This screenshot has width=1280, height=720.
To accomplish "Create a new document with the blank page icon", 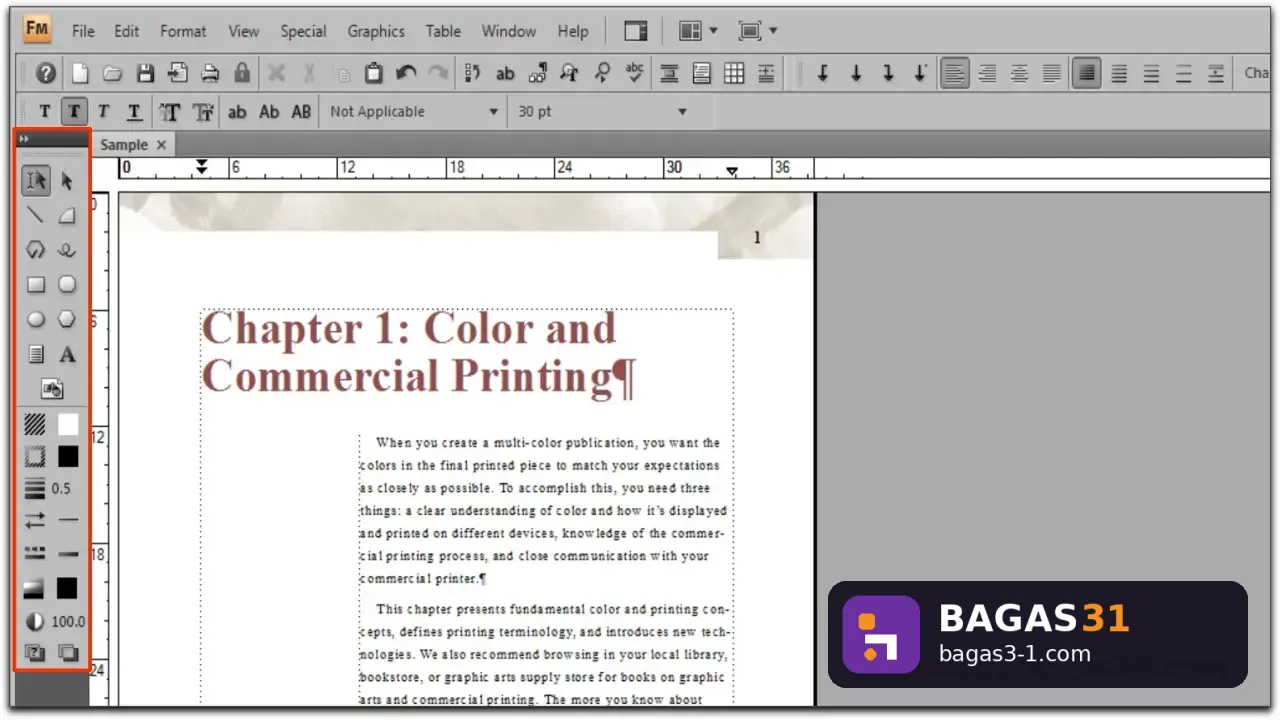I will tap(80, 73).
